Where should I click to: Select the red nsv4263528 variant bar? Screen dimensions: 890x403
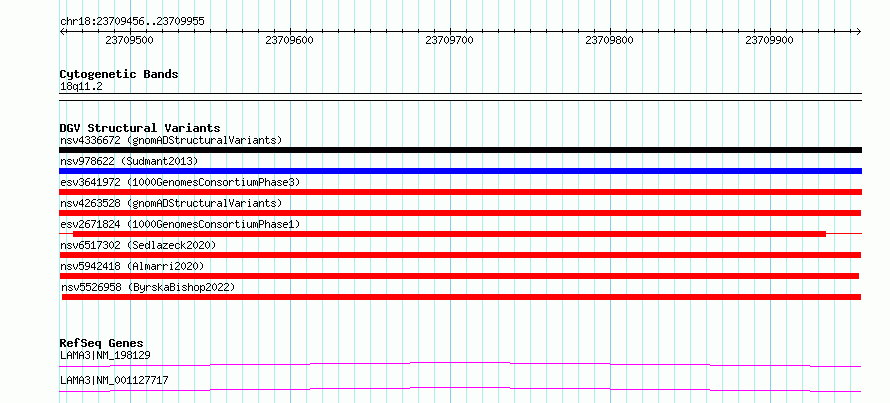460,213
